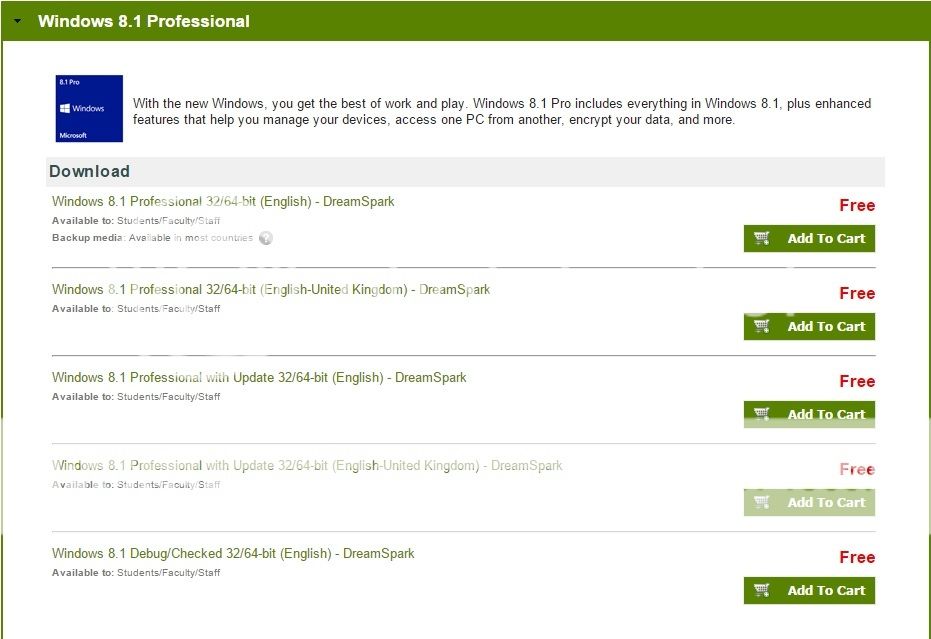Viewport: 931px width, 639px height.
Task: Click cart icon for the English-United Kingdom edition
Action: click(x=762, y=326)
